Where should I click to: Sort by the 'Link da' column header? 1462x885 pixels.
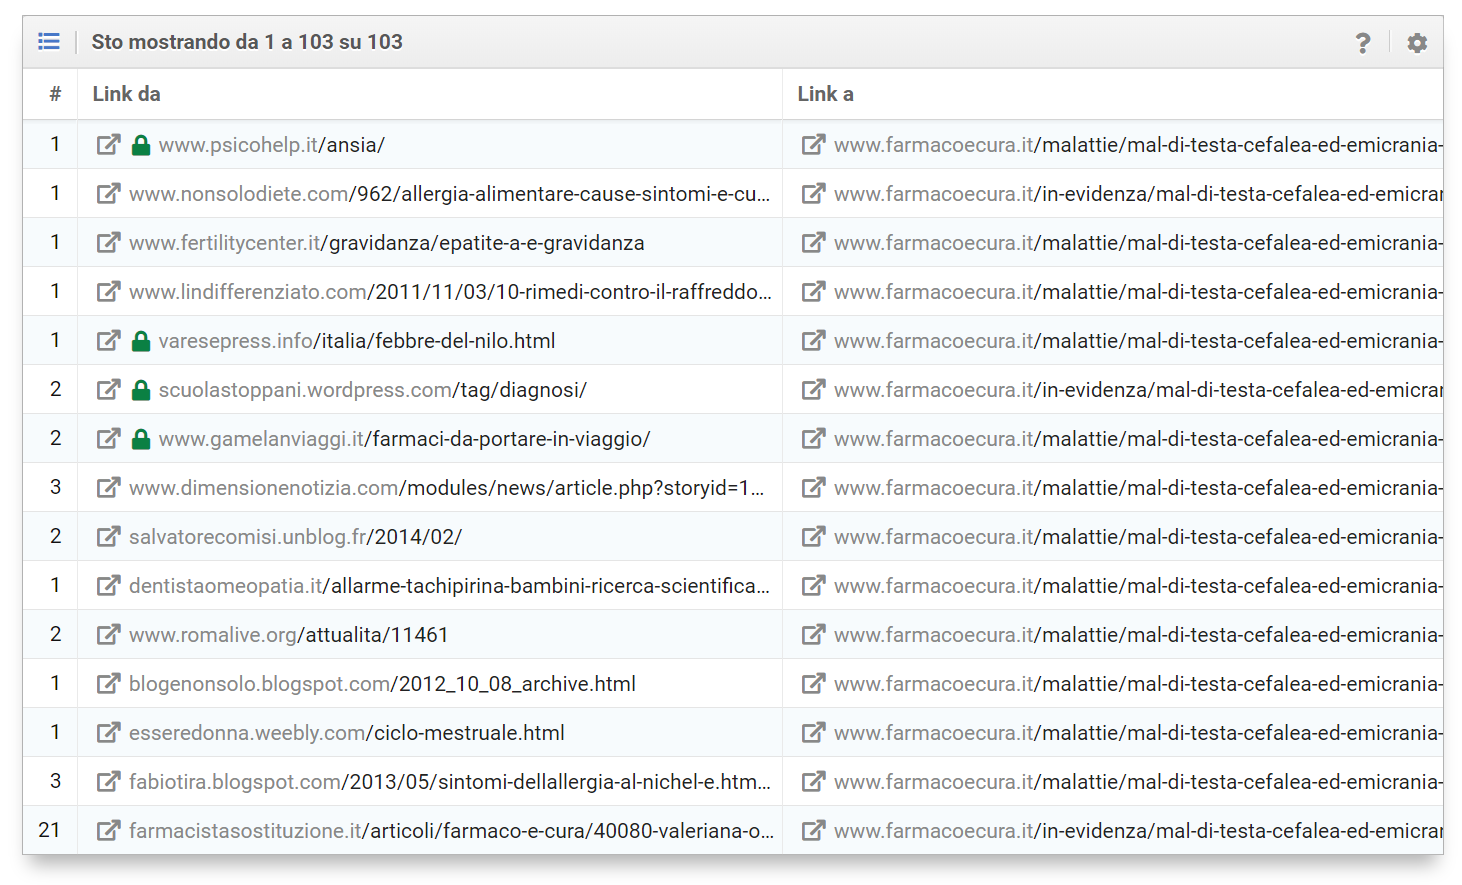coord(126,94)
